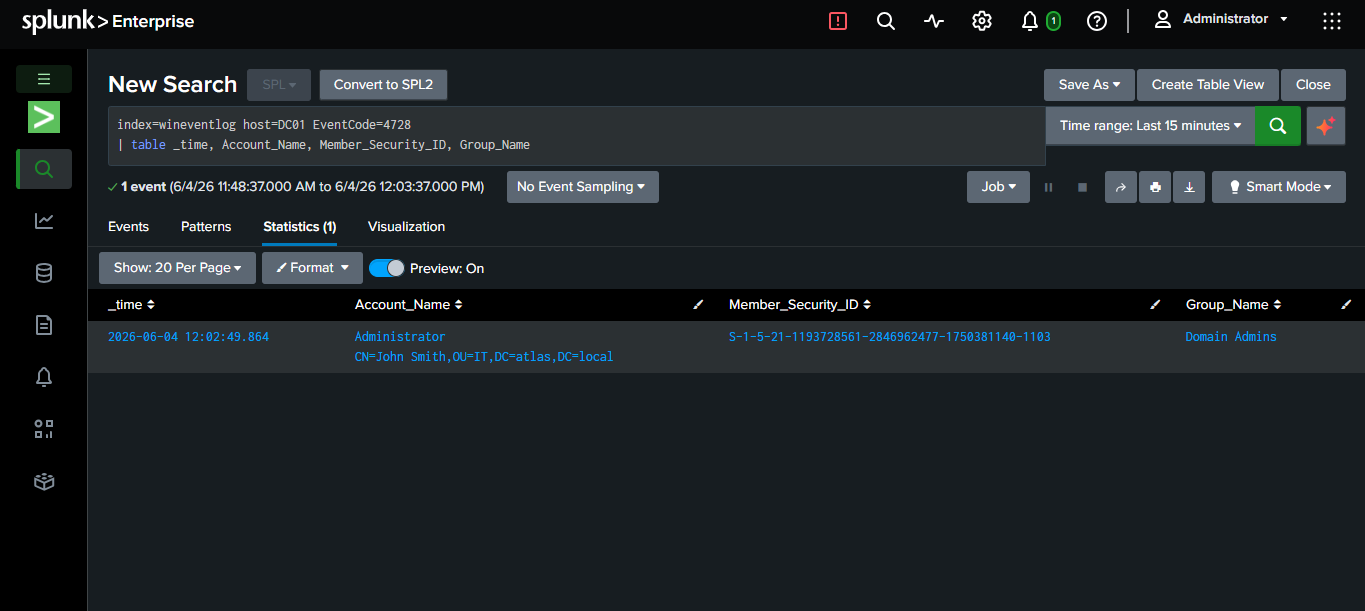The width and height of the screenshot is (1365, 611).
Task: Click the Administrator account name value
Action: 400,337
